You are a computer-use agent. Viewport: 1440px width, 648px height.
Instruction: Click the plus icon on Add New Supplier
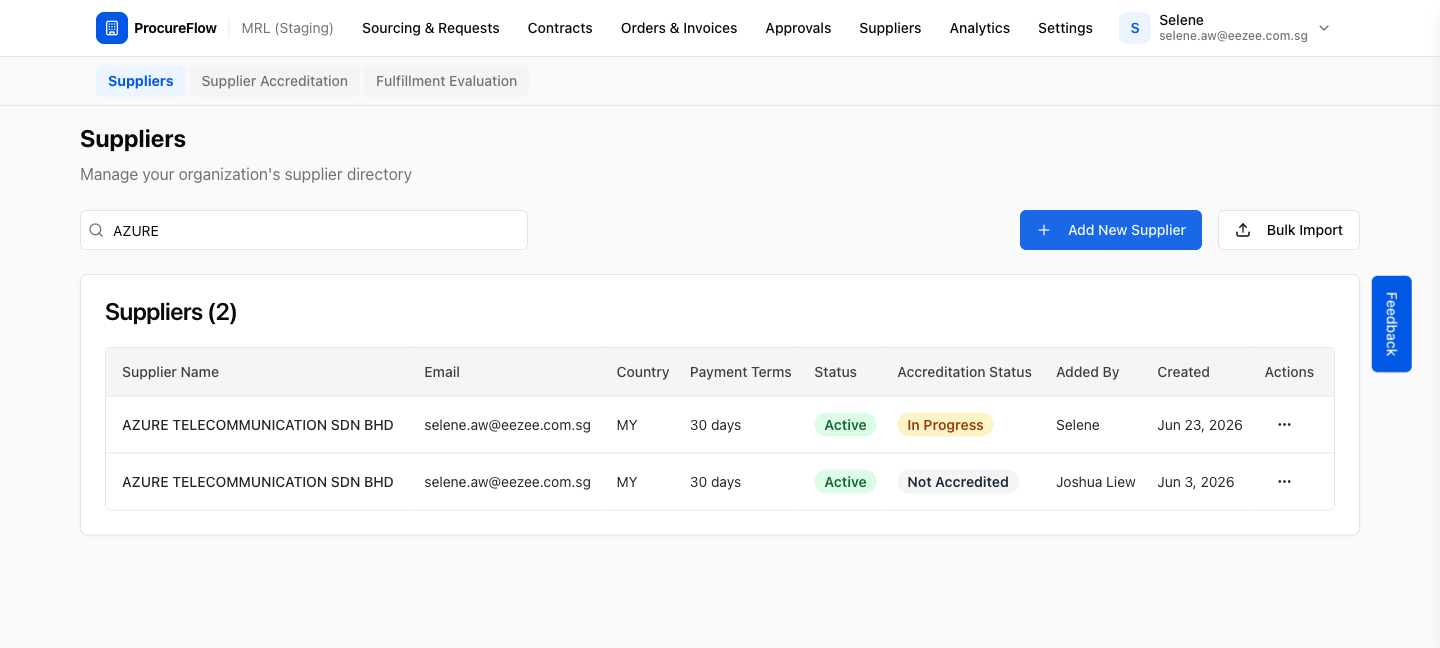click(1044, 230)
